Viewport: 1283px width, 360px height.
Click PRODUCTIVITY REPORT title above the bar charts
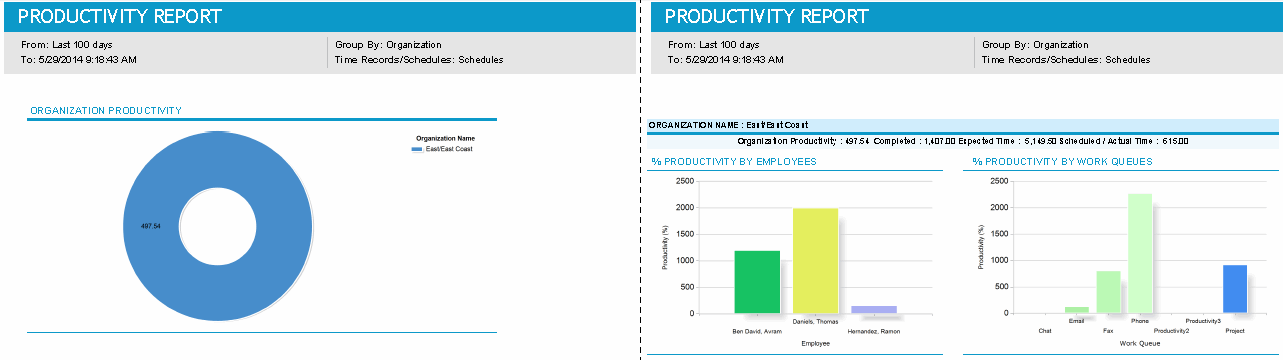pyautogui.click(x=766, y=16)
